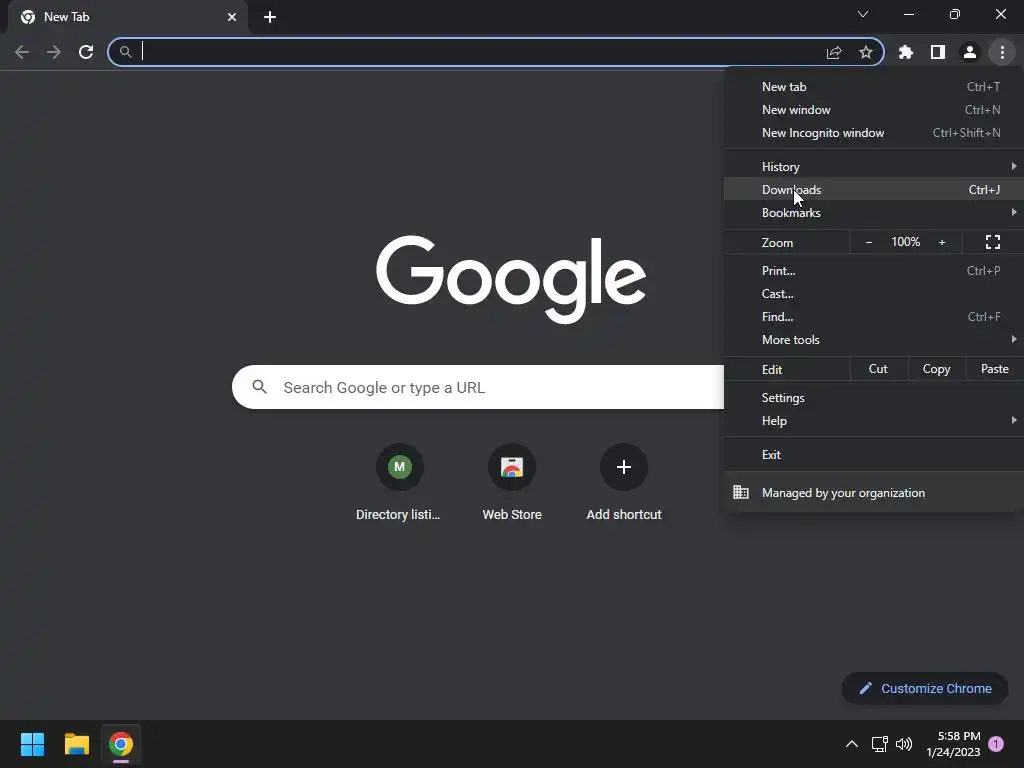Viewport: 1024px width, 768px height.
Task: Expand the History submenu
Action: [874, 167]
